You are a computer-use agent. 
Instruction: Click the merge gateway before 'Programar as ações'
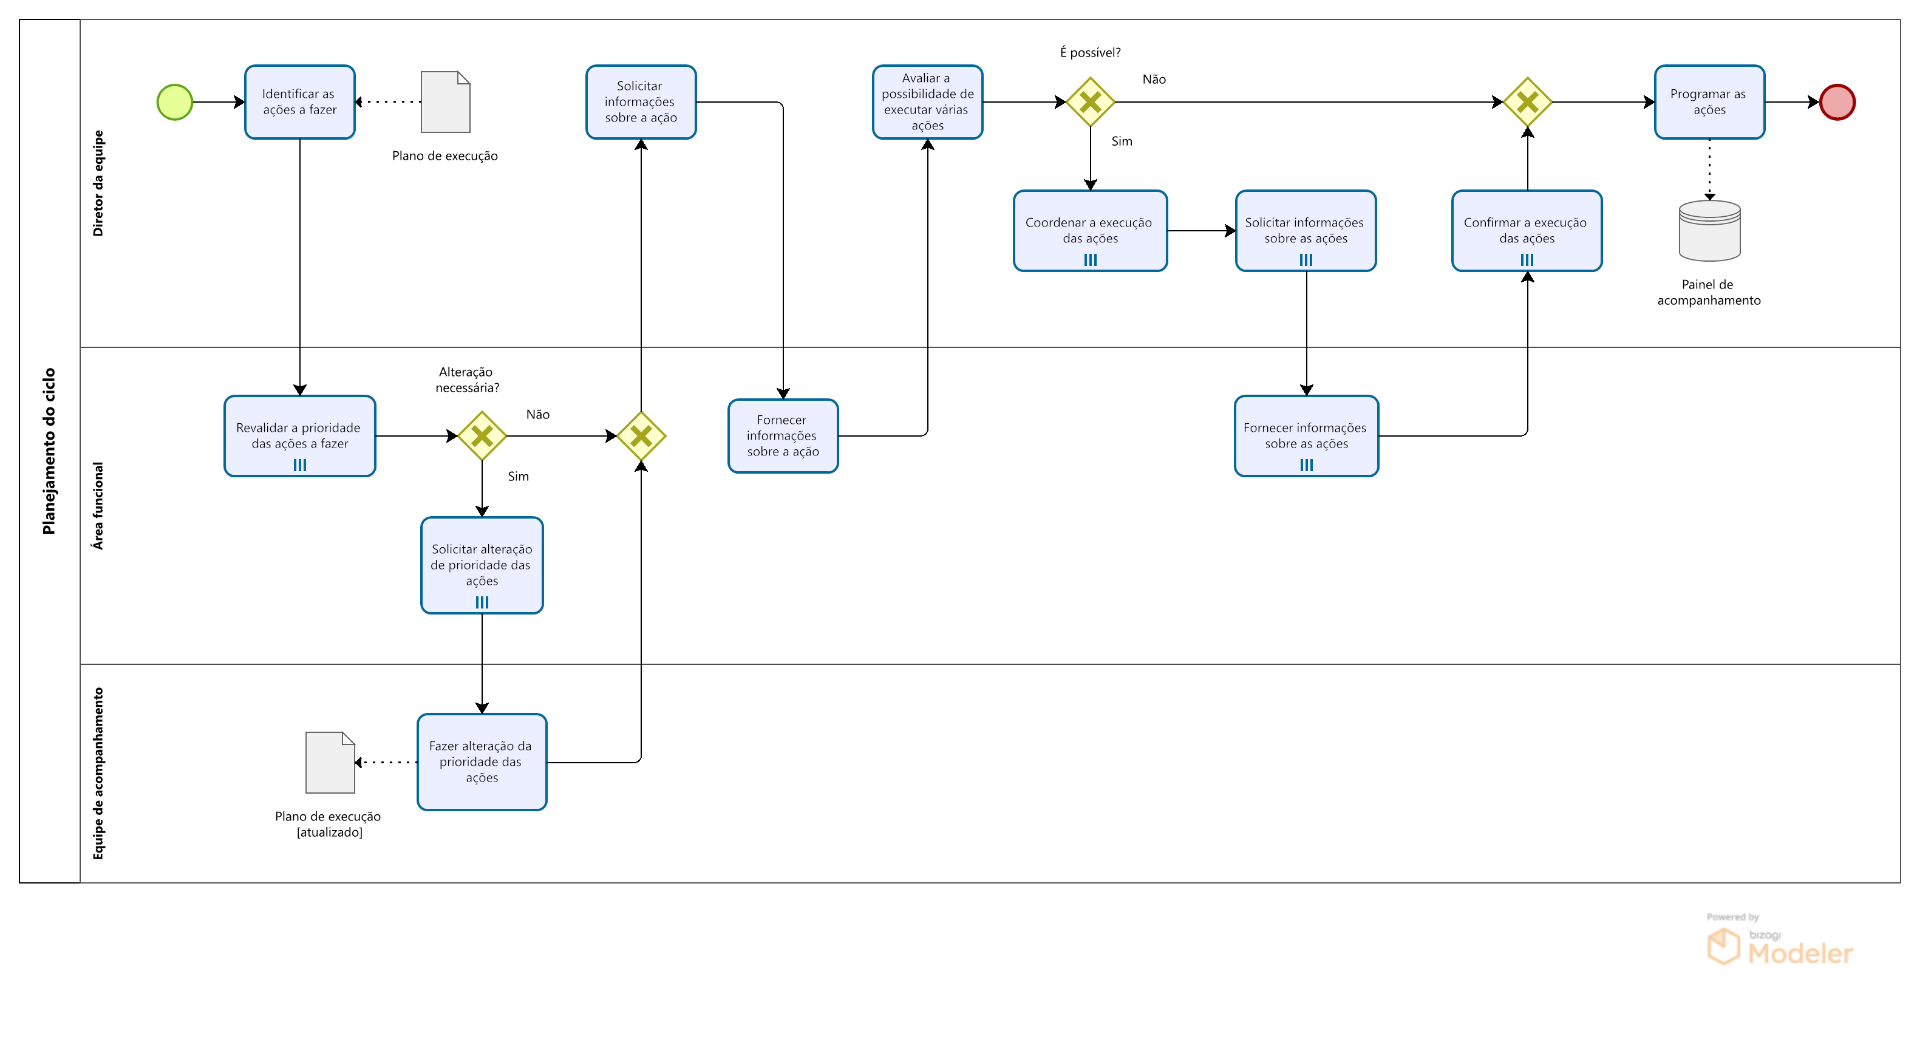coord(1527,102)
